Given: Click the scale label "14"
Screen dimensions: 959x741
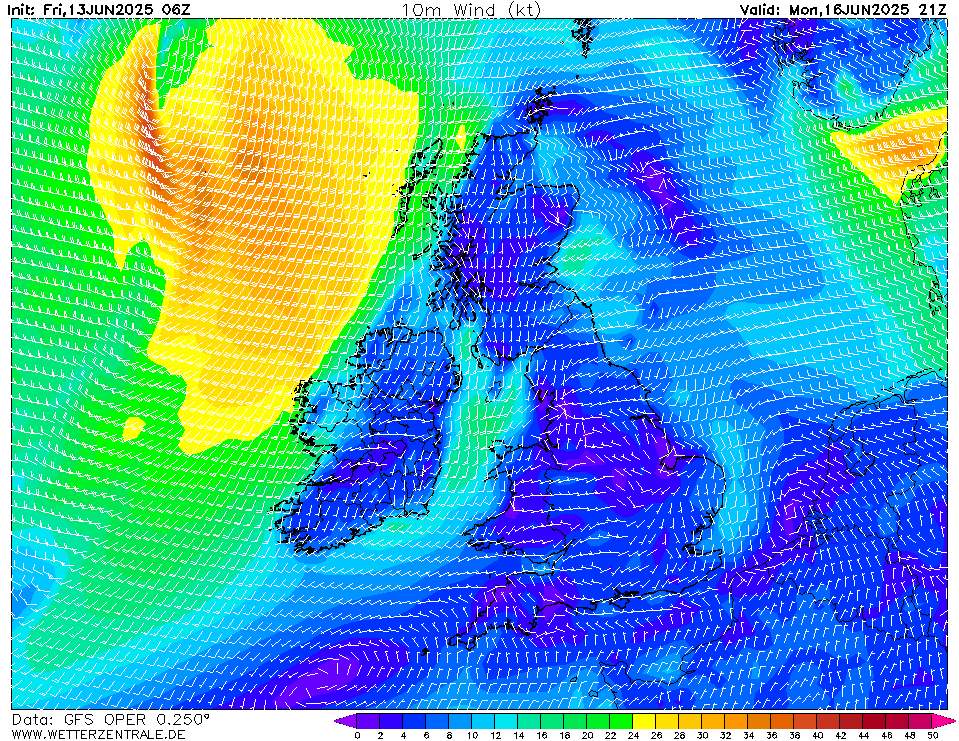Looking at the screenshot, I should (x=518, y=735).
